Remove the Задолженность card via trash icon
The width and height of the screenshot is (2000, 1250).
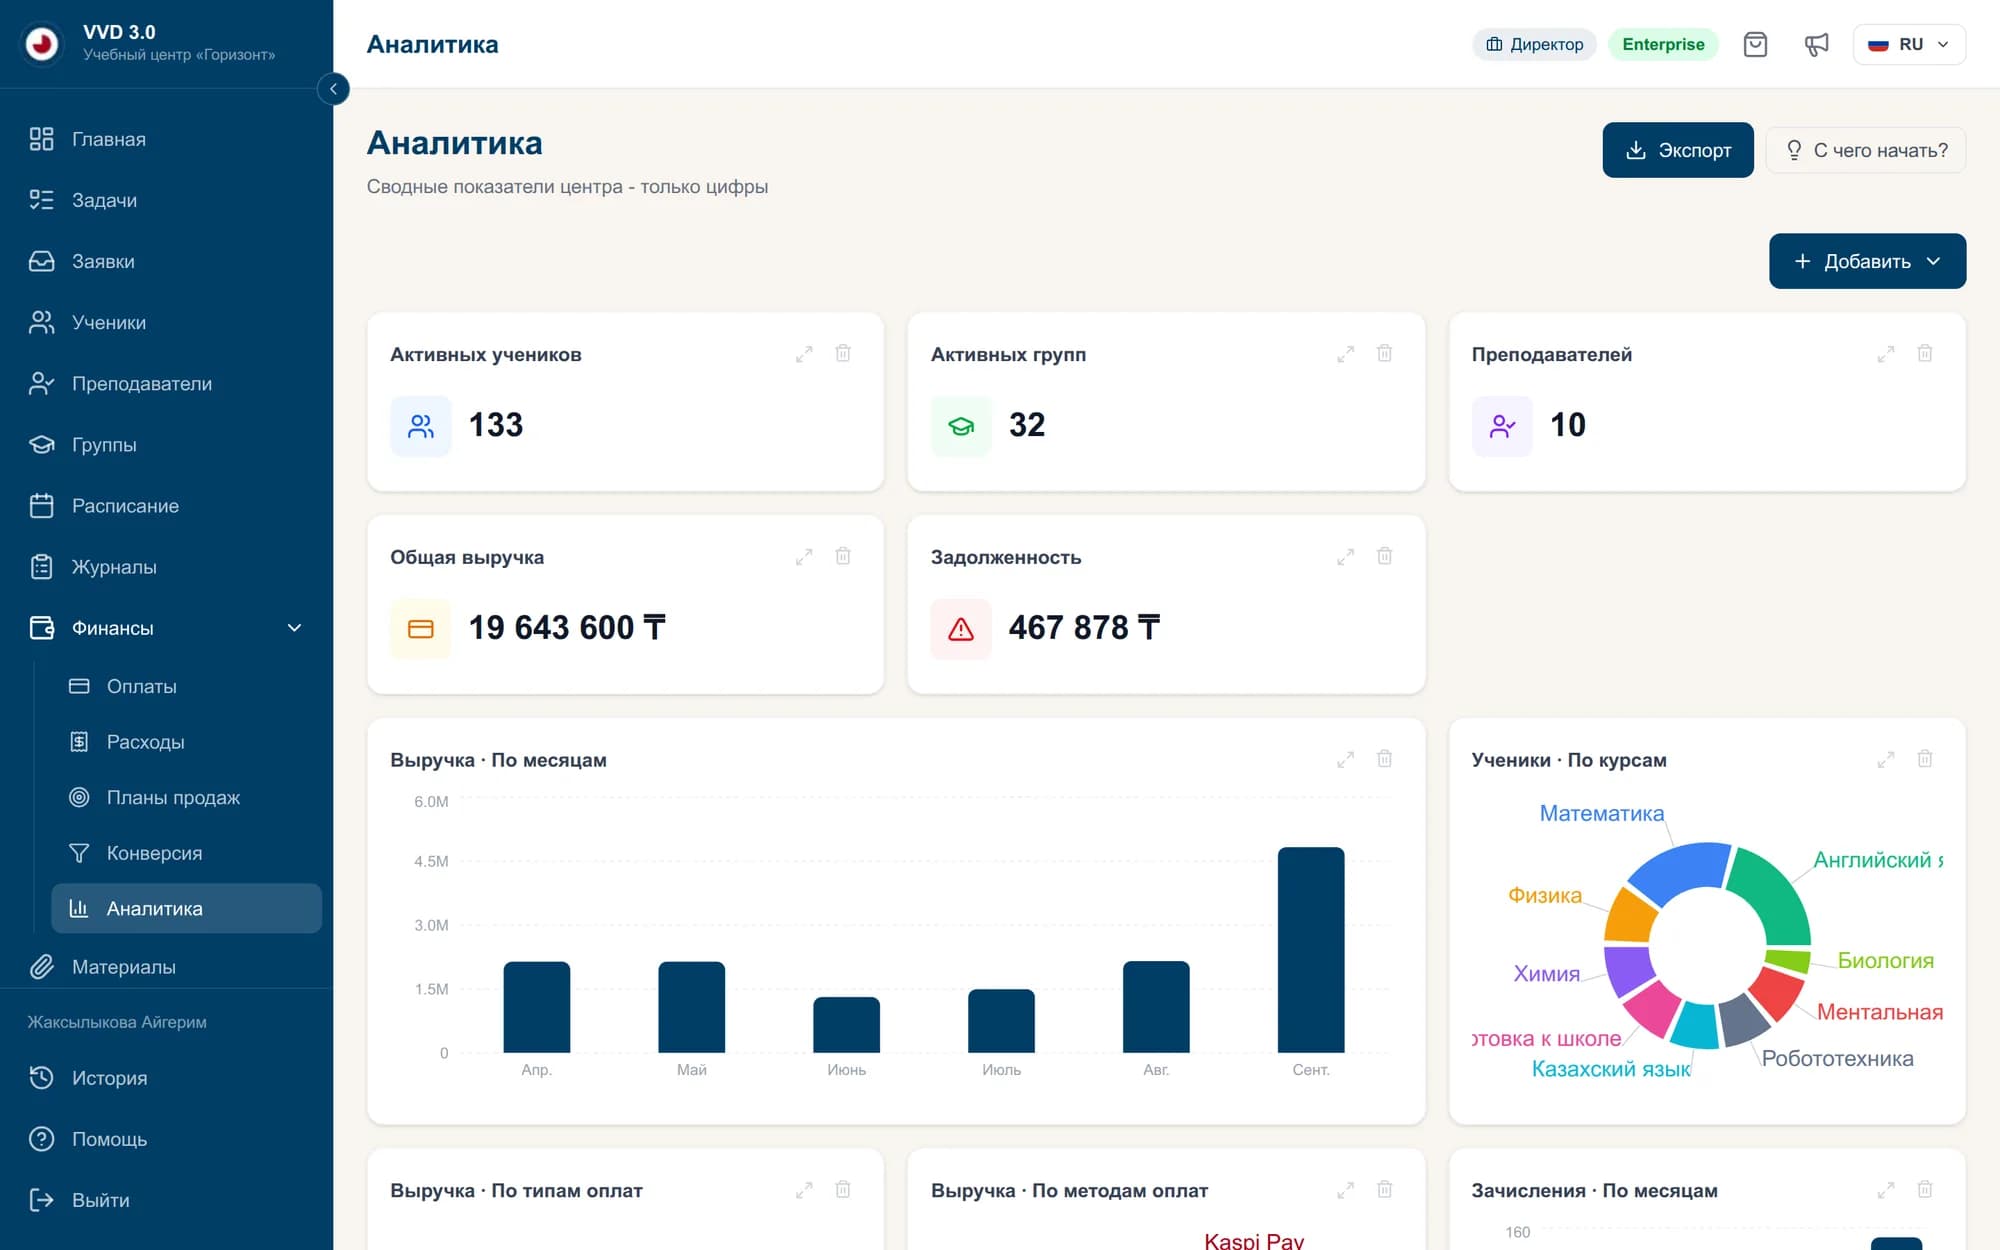point(1384,556)
